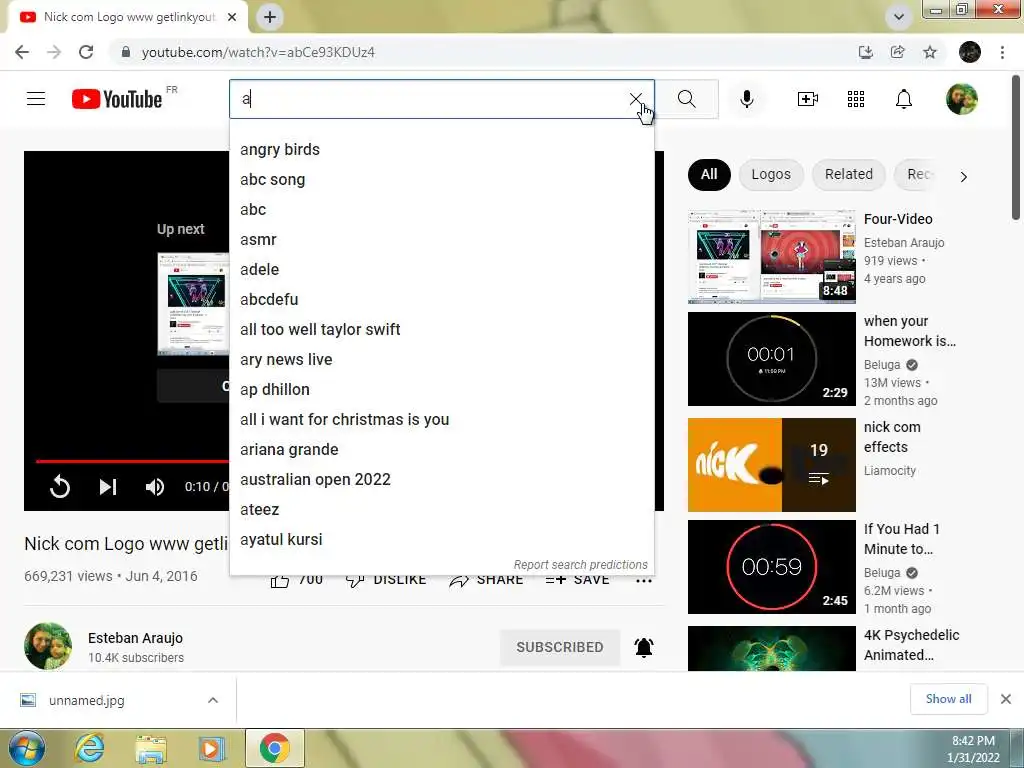Image resolution: width=1024 pixels, height=768 pixels.
Task: Open the Create video camera icon
Action: 808,99
